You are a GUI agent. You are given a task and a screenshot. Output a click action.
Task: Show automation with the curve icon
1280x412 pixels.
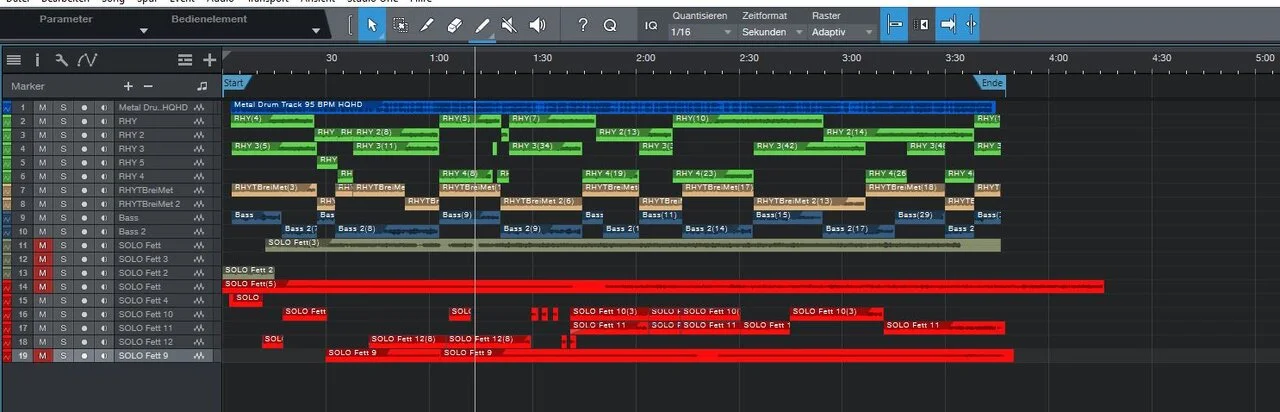pyautogui.click(x=87, y=60)
